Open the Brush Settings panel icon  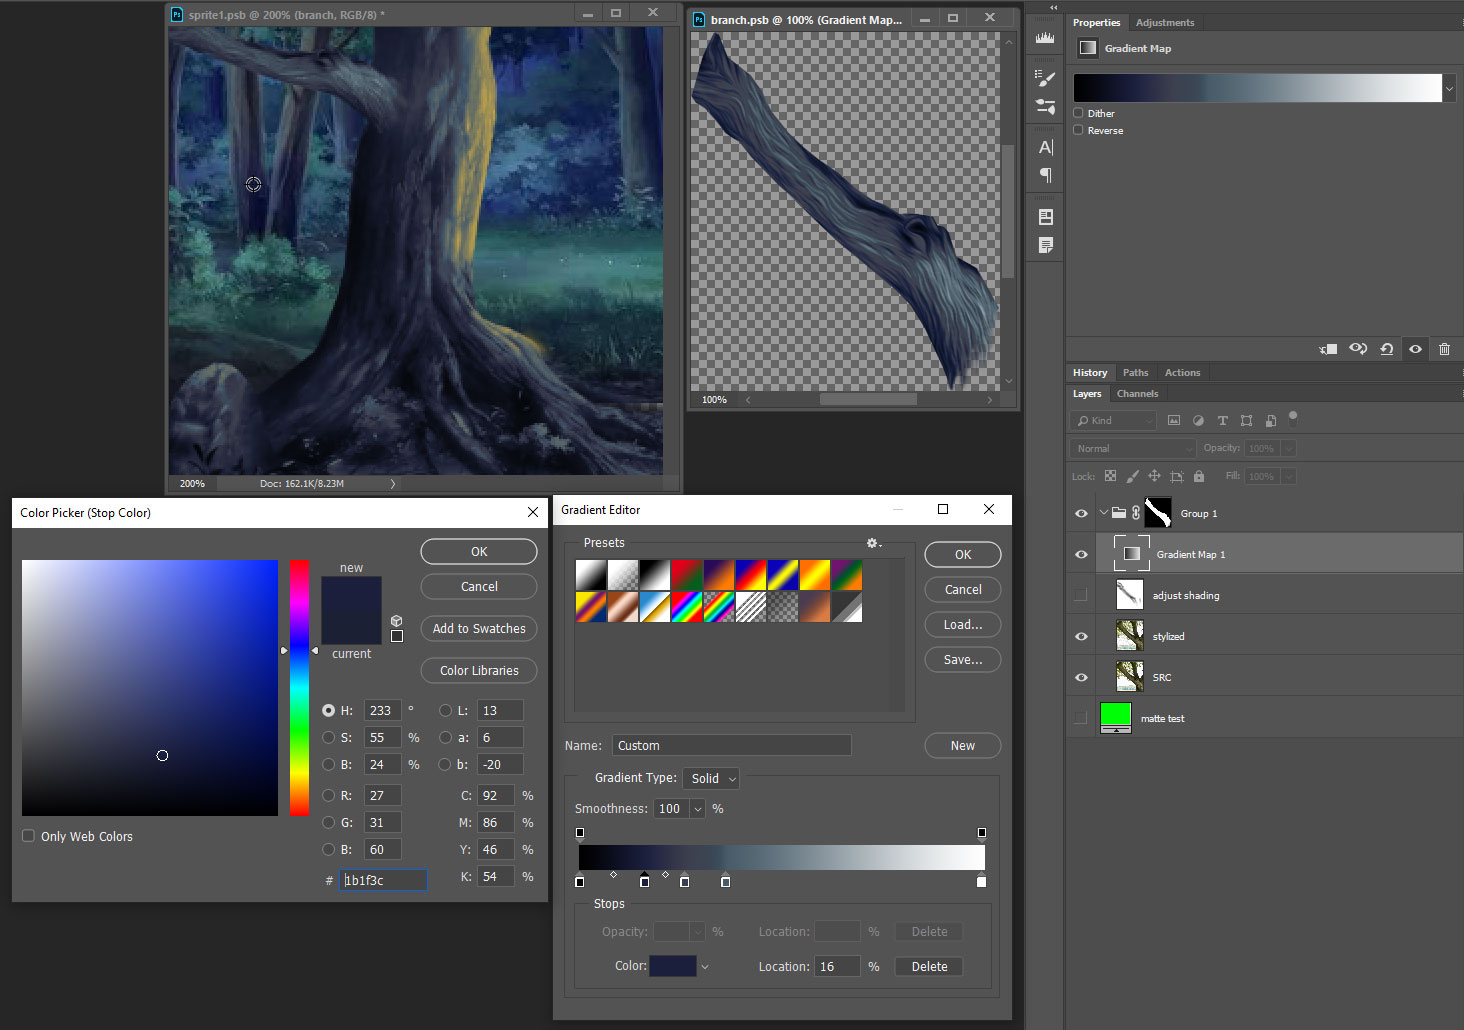point(1045,78)
